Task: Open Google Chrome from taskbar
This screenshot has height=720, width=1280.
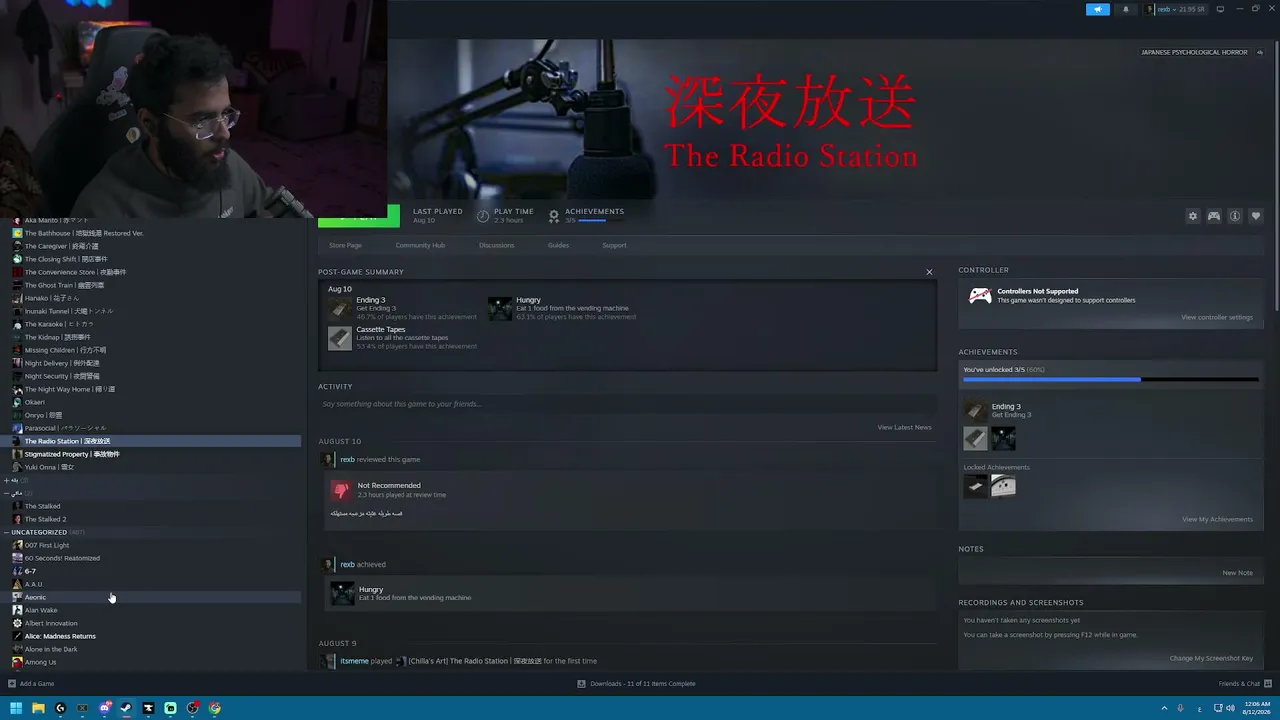Action: pos(214,708)
